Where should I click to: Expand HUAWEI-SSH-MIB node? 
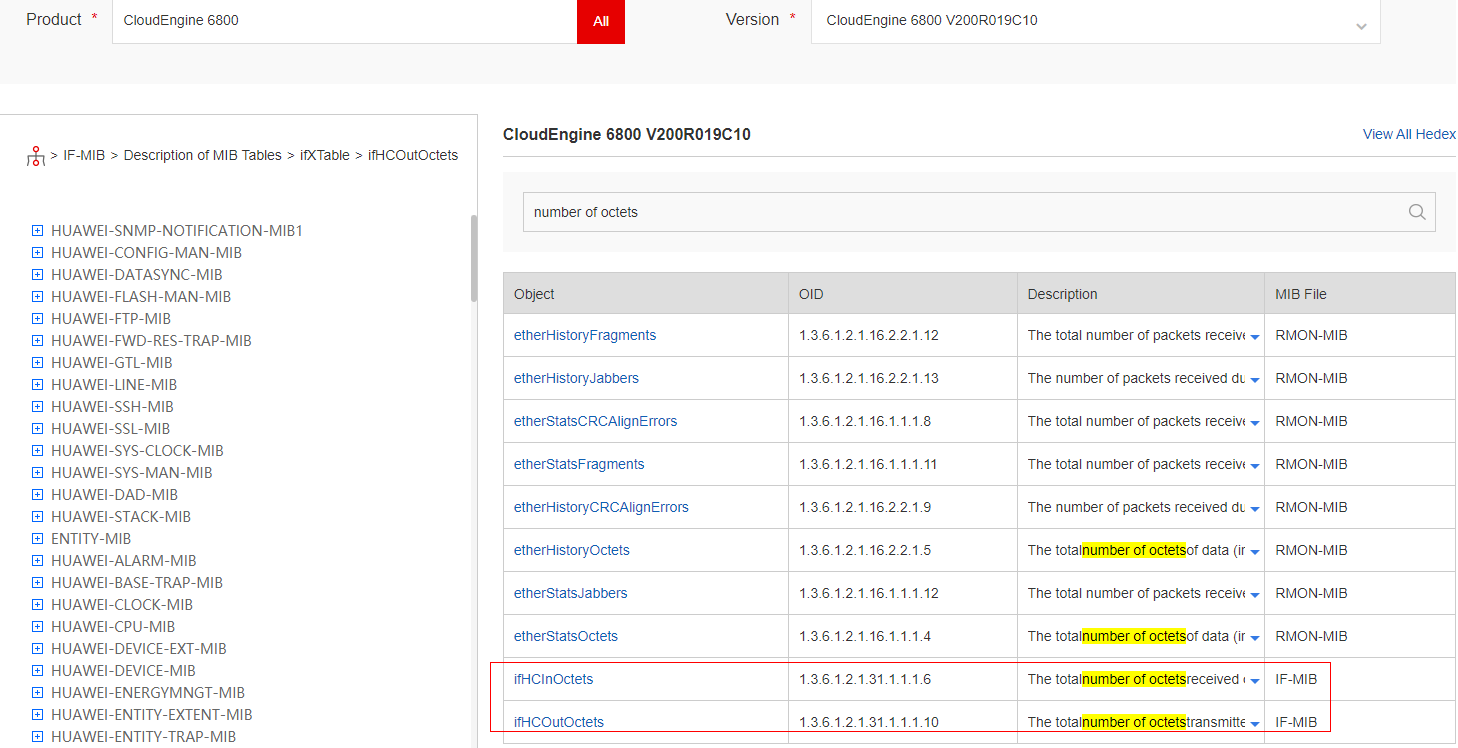(37, 407)
